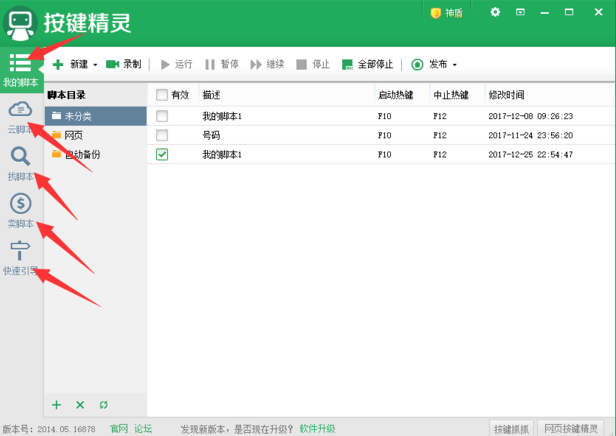Click the 停止 stop button

click(313, 64)
